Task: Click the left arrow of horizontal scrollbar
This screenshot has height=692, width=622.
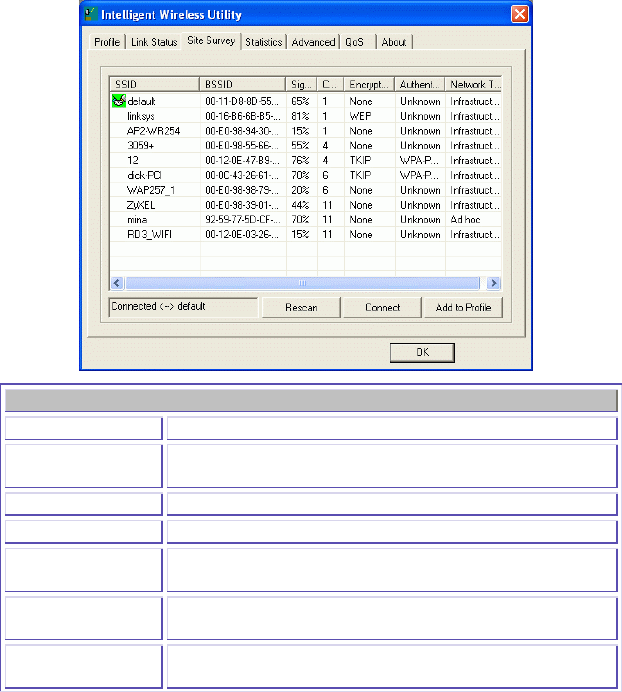Action: [117, 283]
